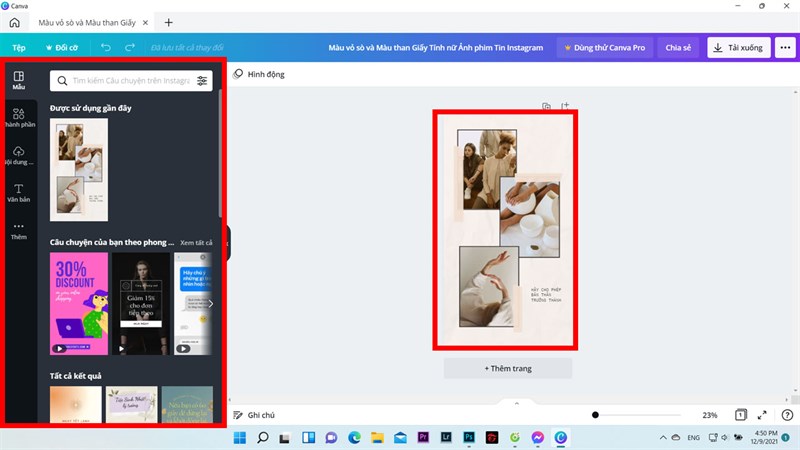Select the raised hand photo on canvas
Image resolution: width=800 pixels, height=450 pixels.
pos(489,287)
